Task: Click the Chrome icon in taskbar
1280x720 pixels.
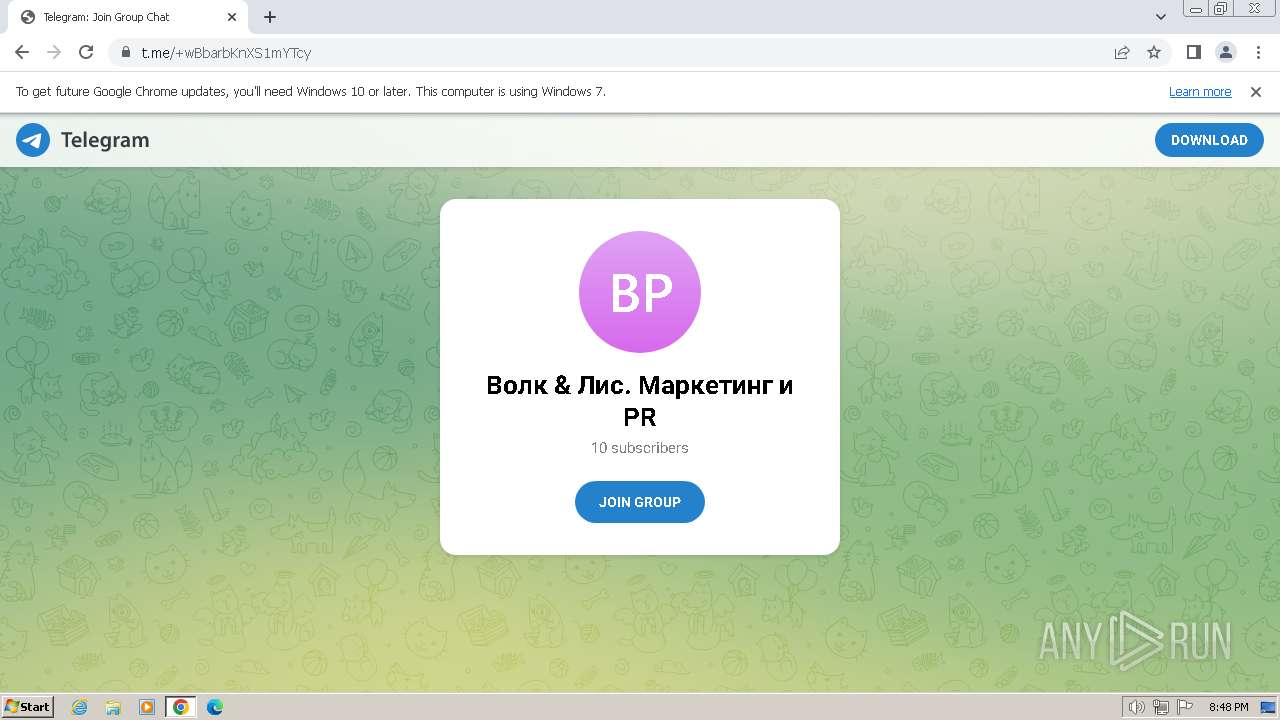Action: click(x=181, y=707)
